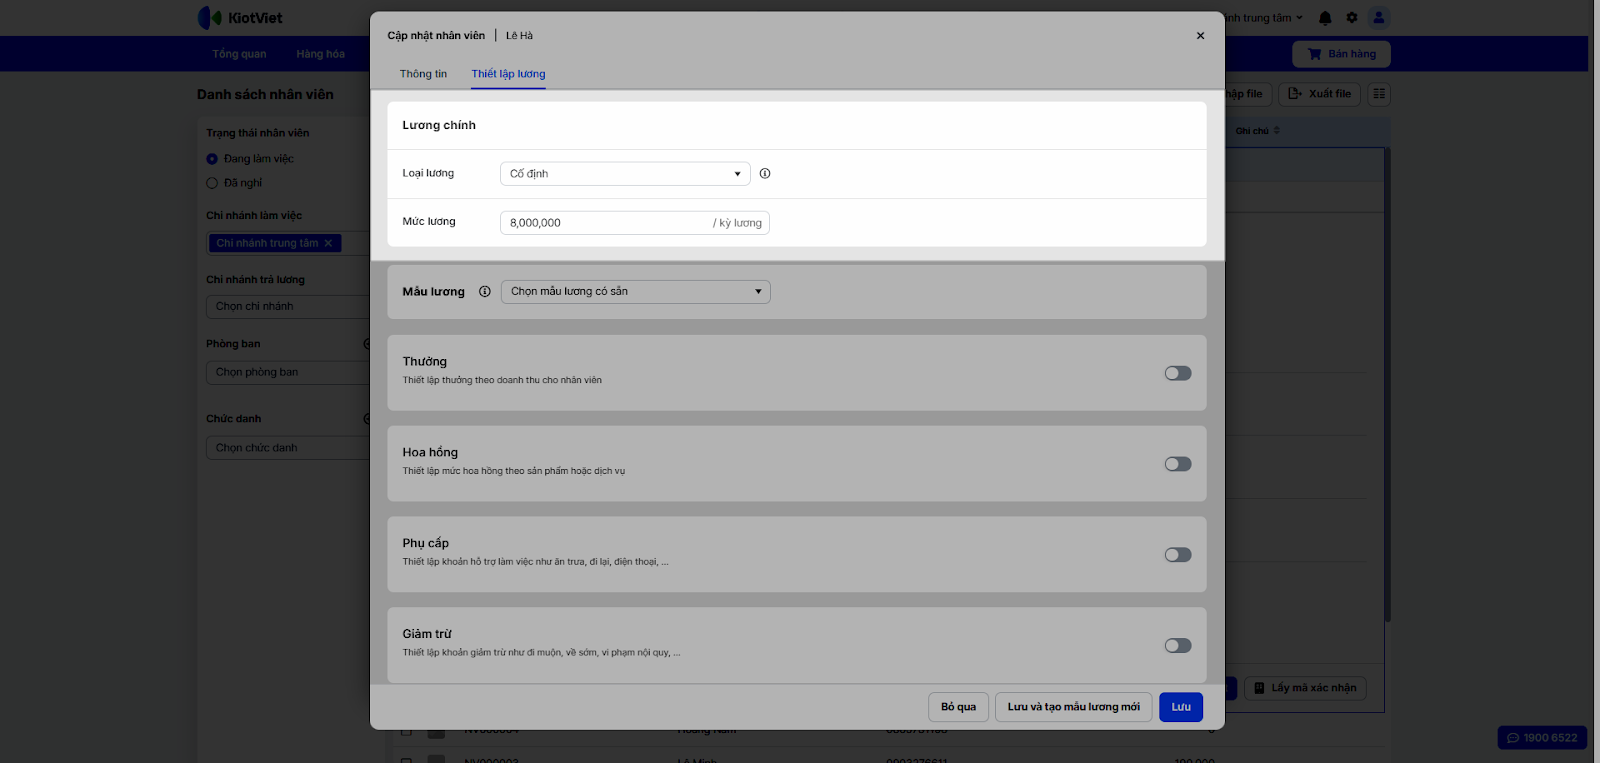Click the Bỏ qua button
1600x763 pixels.
(x=958, y=707)
